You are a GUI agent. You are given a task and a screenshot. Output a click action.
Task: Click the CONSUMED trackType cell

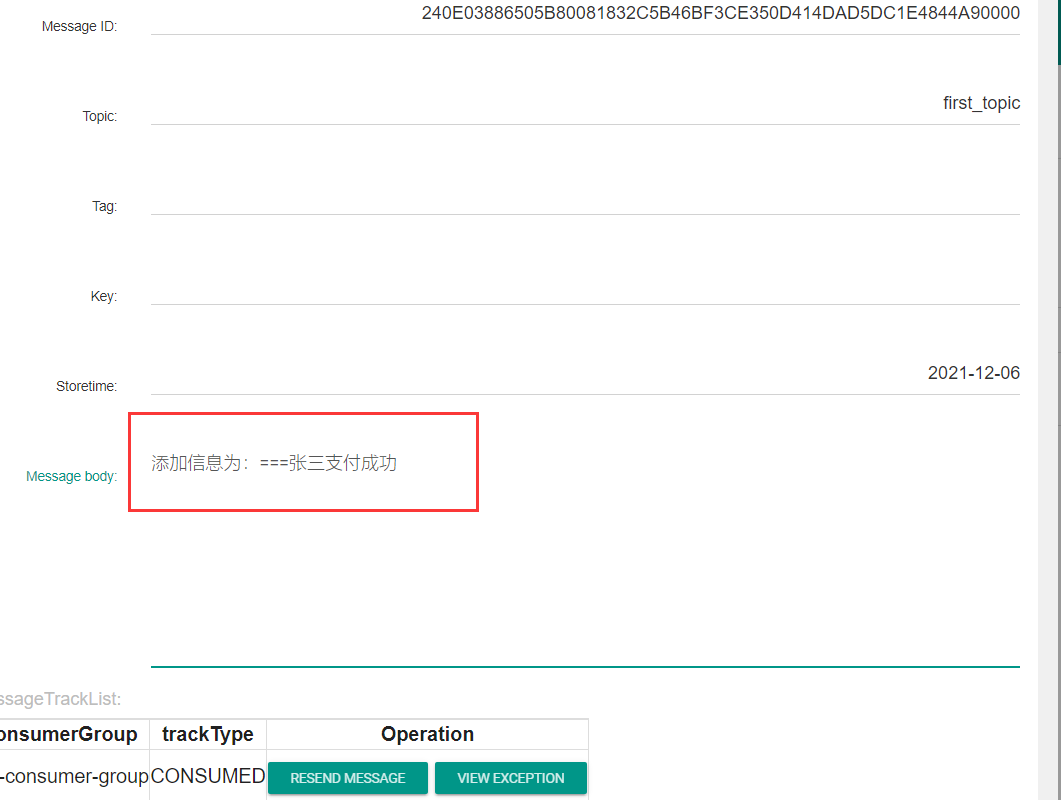tap(208, 776)
